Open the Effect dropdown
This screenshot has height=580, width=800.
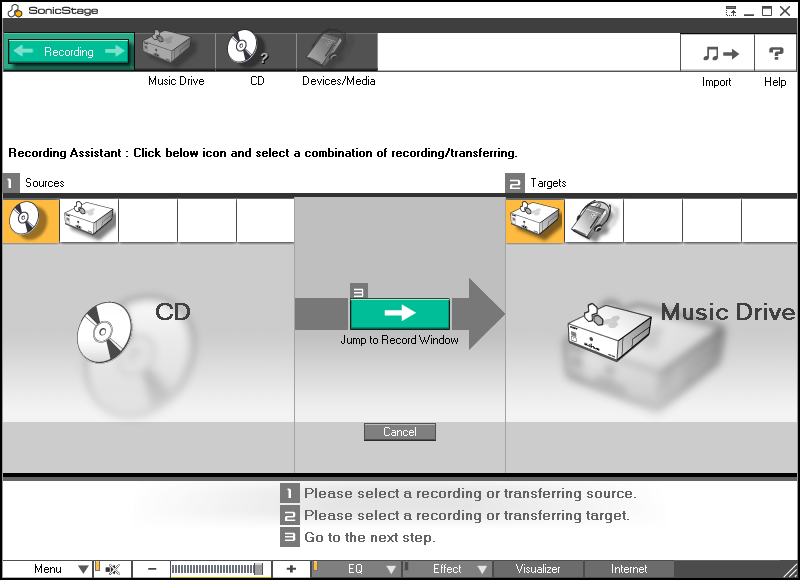(x=447, y=569)
